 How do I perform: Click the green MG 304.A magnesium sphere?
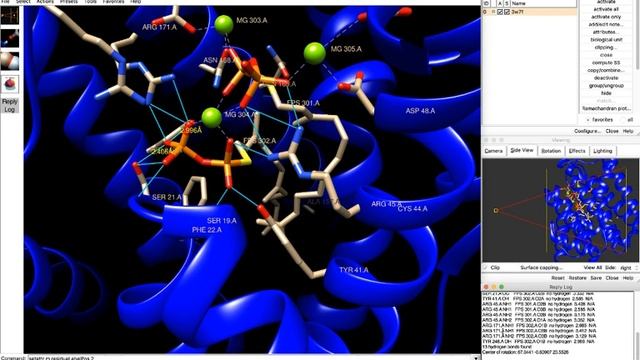[211, 118]
